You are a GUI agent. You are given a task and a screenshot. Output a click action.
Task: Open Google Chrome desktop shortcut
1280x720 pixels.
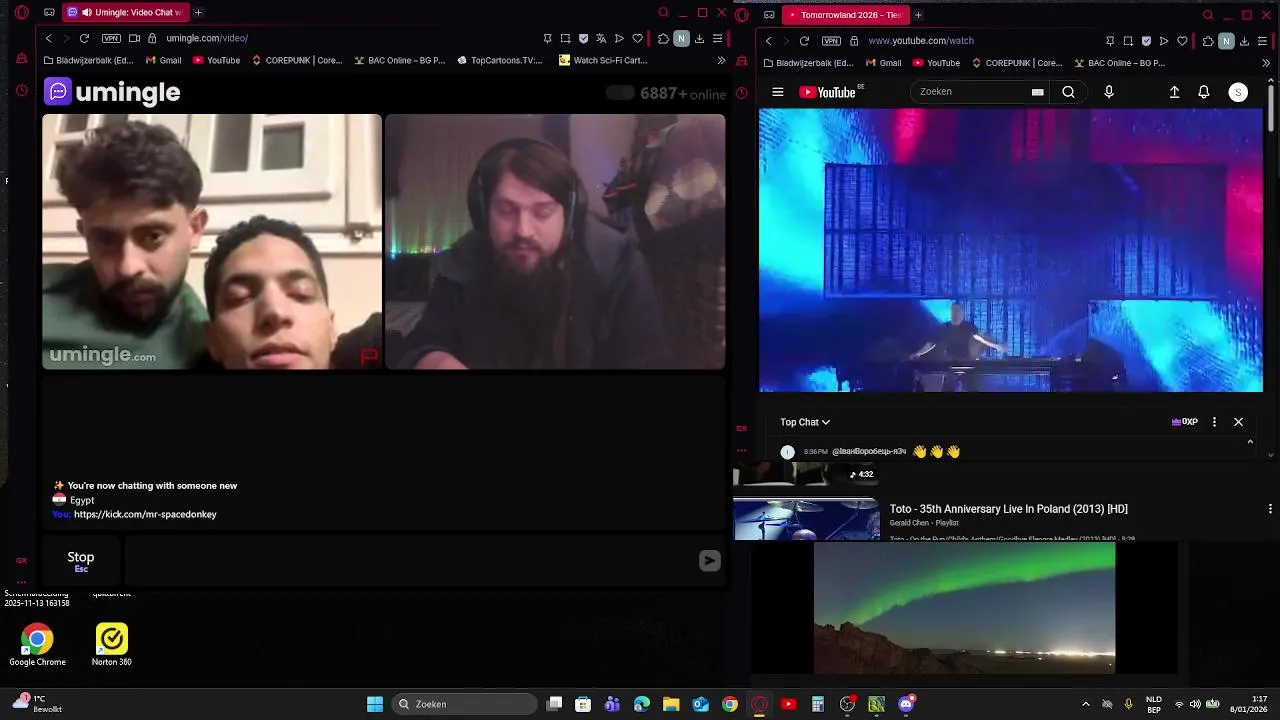point(37,645)
